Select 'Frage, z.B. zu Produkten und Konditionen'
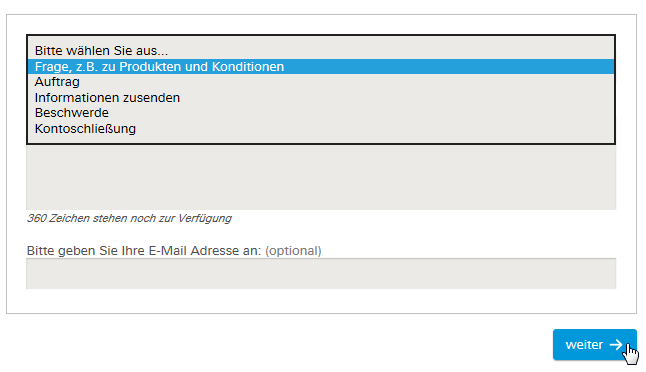646x372 pixels. click(321, 67)
